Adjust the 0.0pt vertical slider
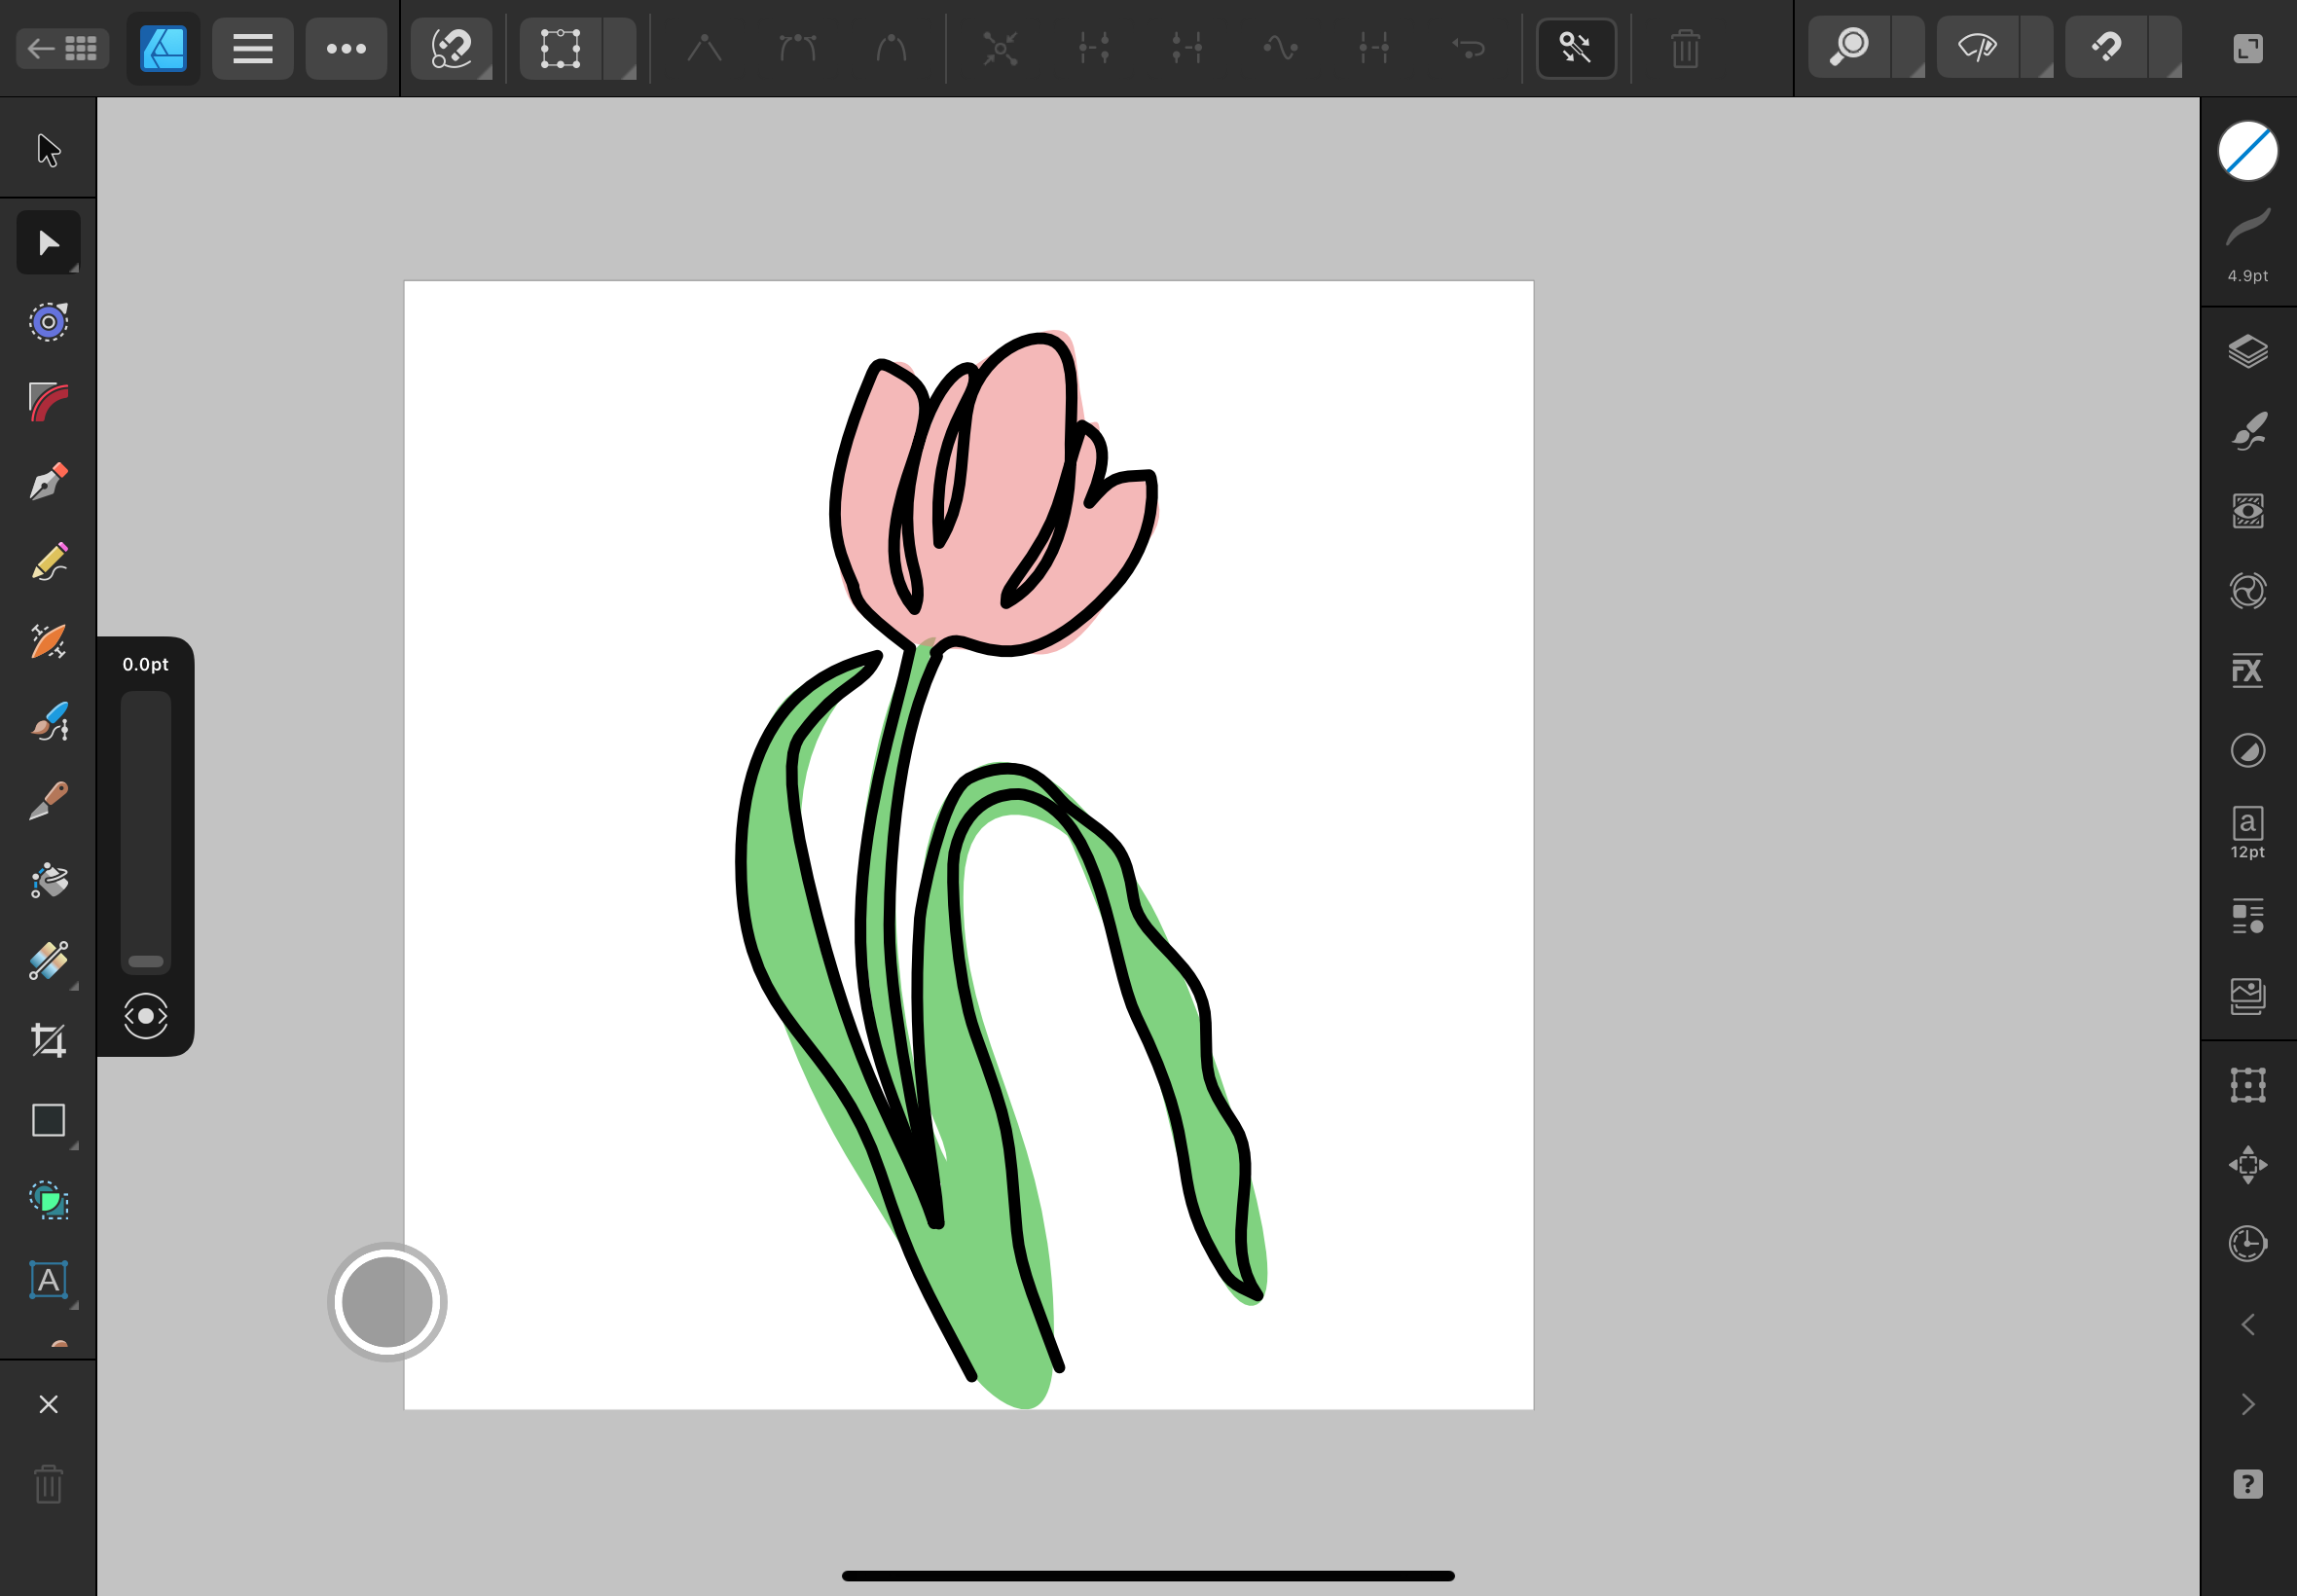 (146, 832)
